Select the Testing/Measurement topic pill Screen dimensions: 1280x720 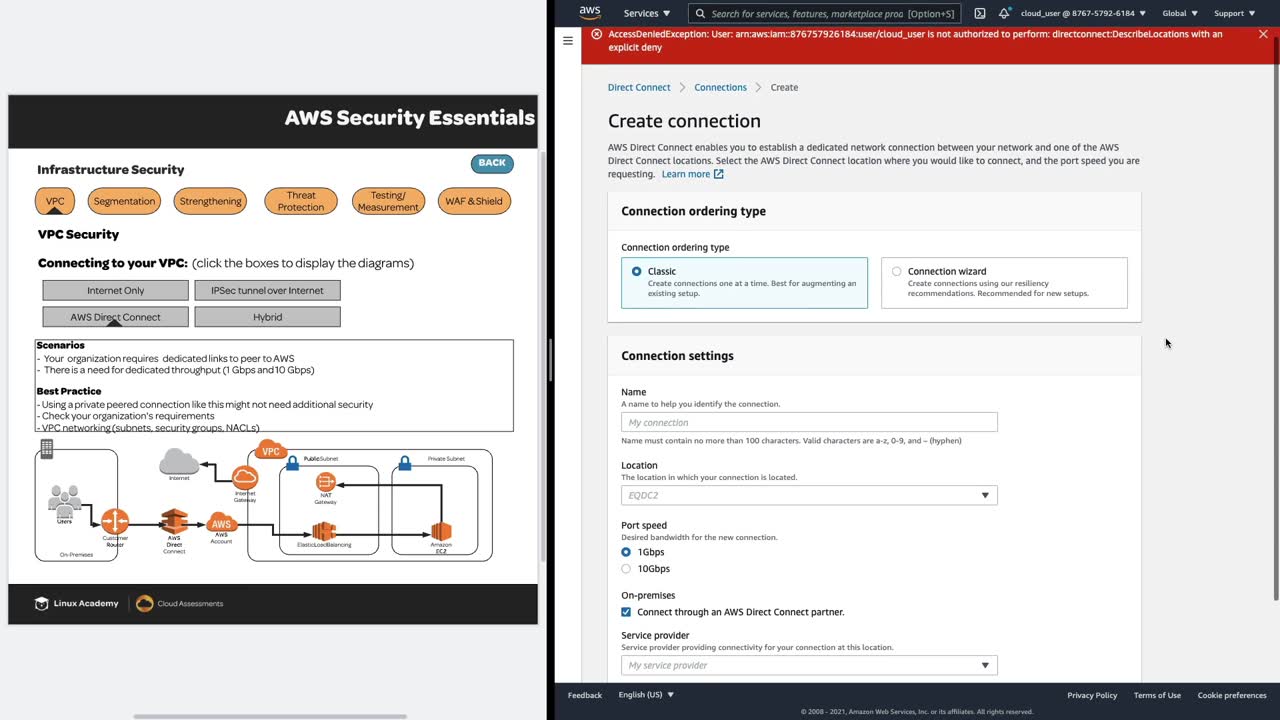tap(388, 201)
